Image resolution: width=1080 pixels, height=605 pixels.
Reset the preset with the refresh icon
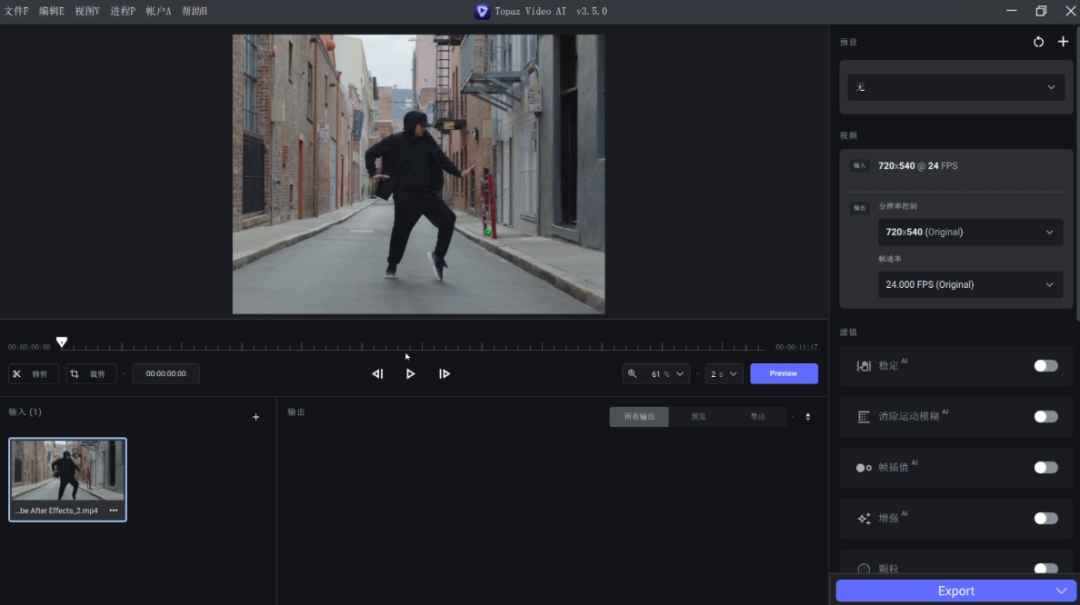pyautogui.click(x=1038, y=42)
